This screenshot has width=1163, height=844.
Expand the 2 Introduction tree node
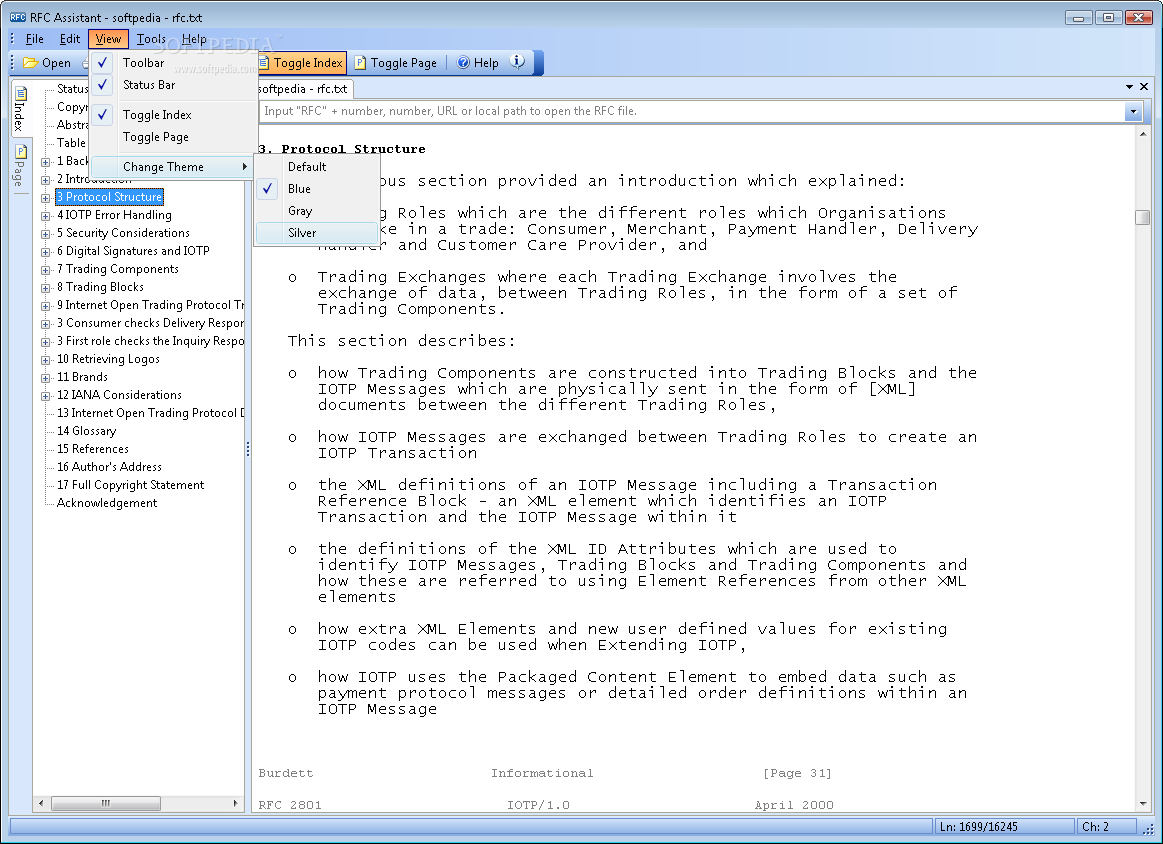click(45, 179)
